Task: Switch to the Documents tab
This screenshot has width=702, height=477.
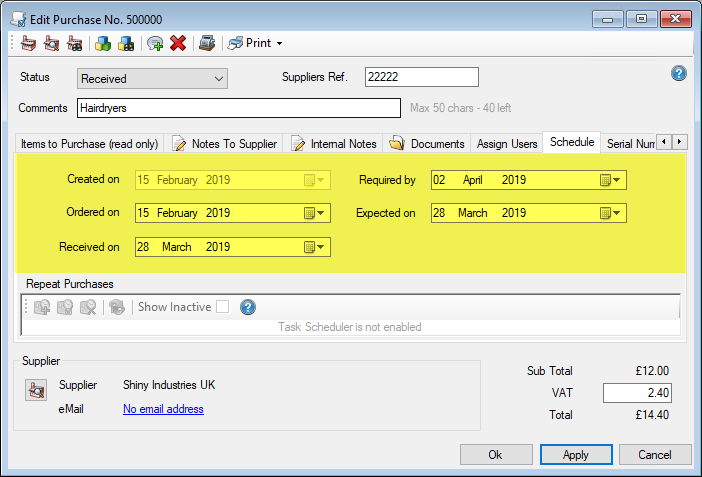Action: [x=428, y=144]
